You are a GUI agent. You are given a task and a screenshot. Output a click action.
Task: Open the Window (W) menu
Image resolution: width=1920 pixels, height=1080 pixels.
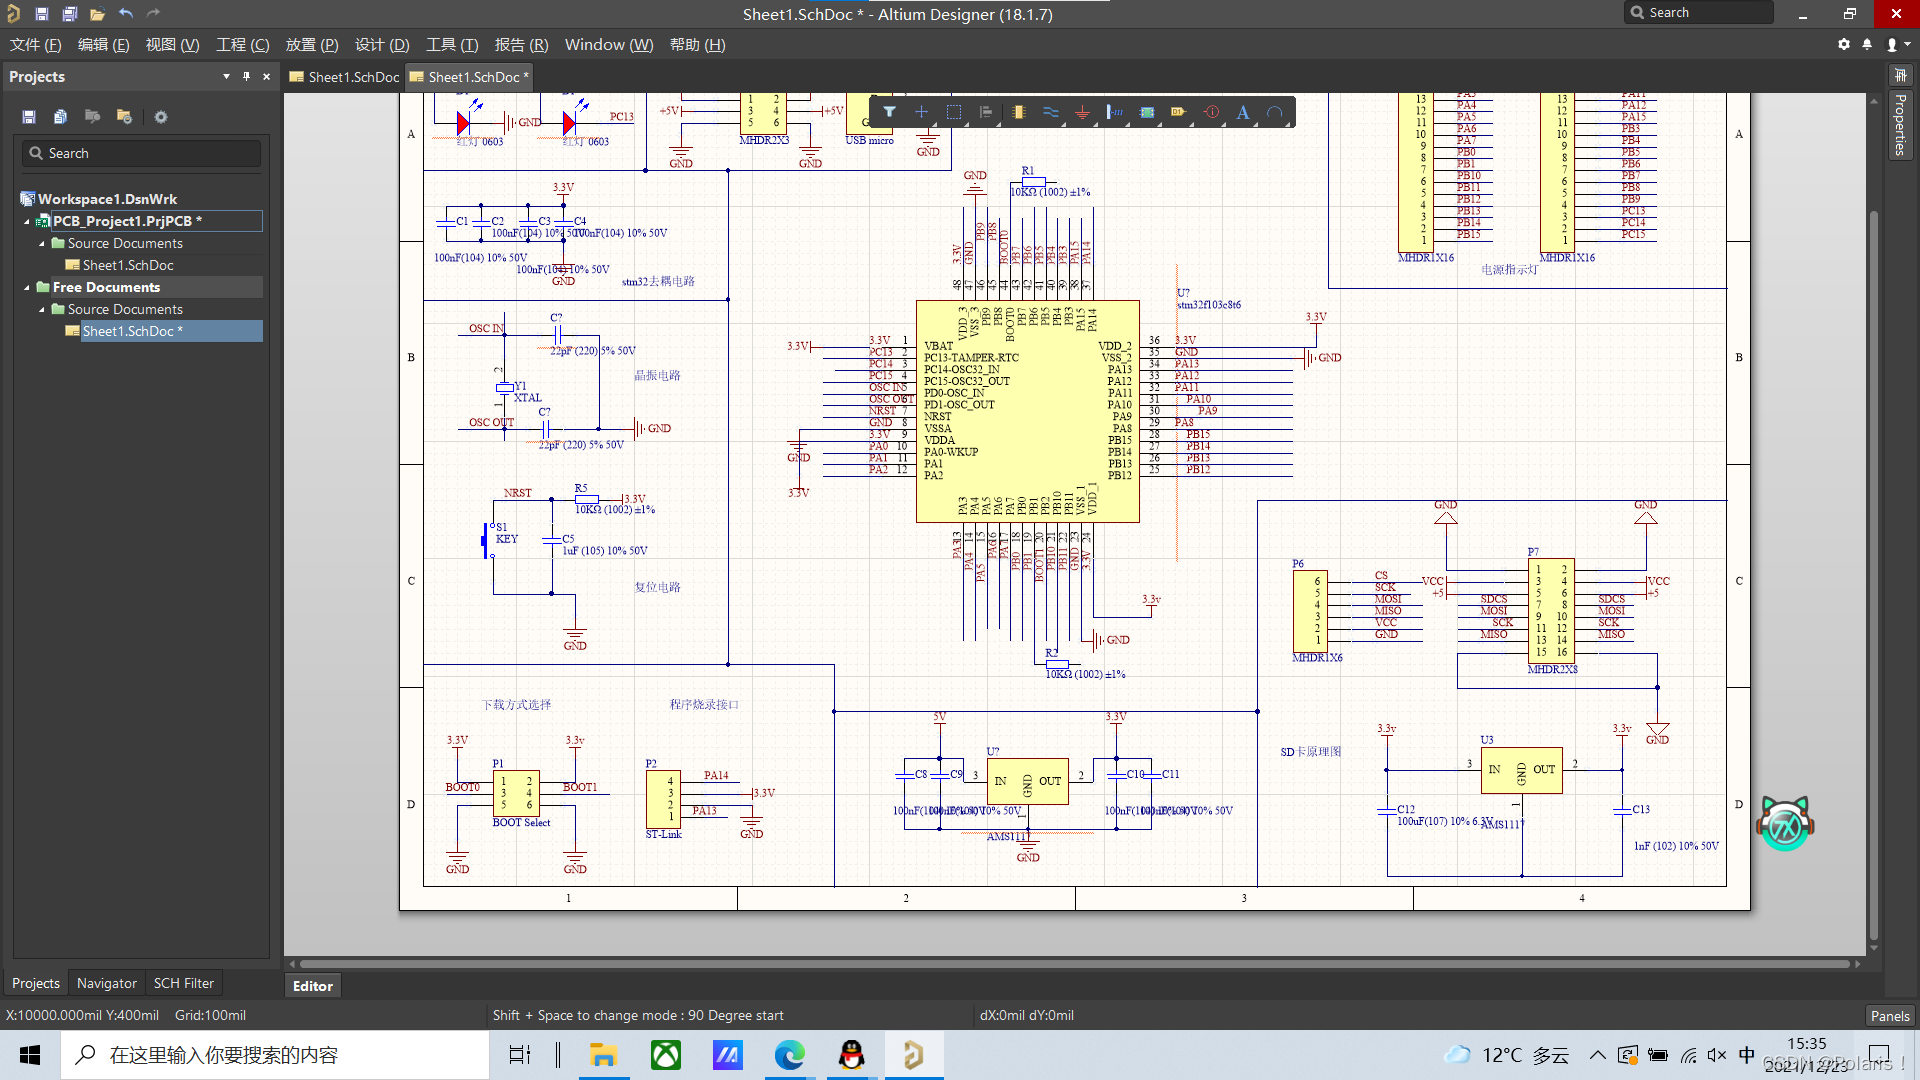[608, 45]
